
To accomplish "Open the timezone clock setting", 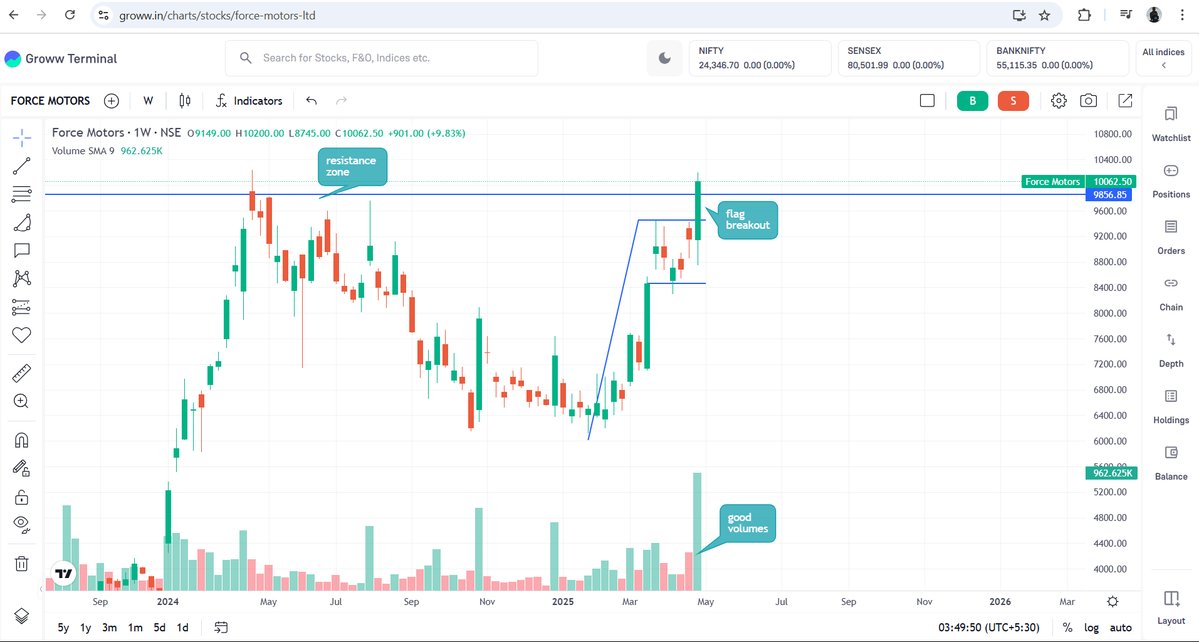I will pyautogui.click(x=989, y=627).
